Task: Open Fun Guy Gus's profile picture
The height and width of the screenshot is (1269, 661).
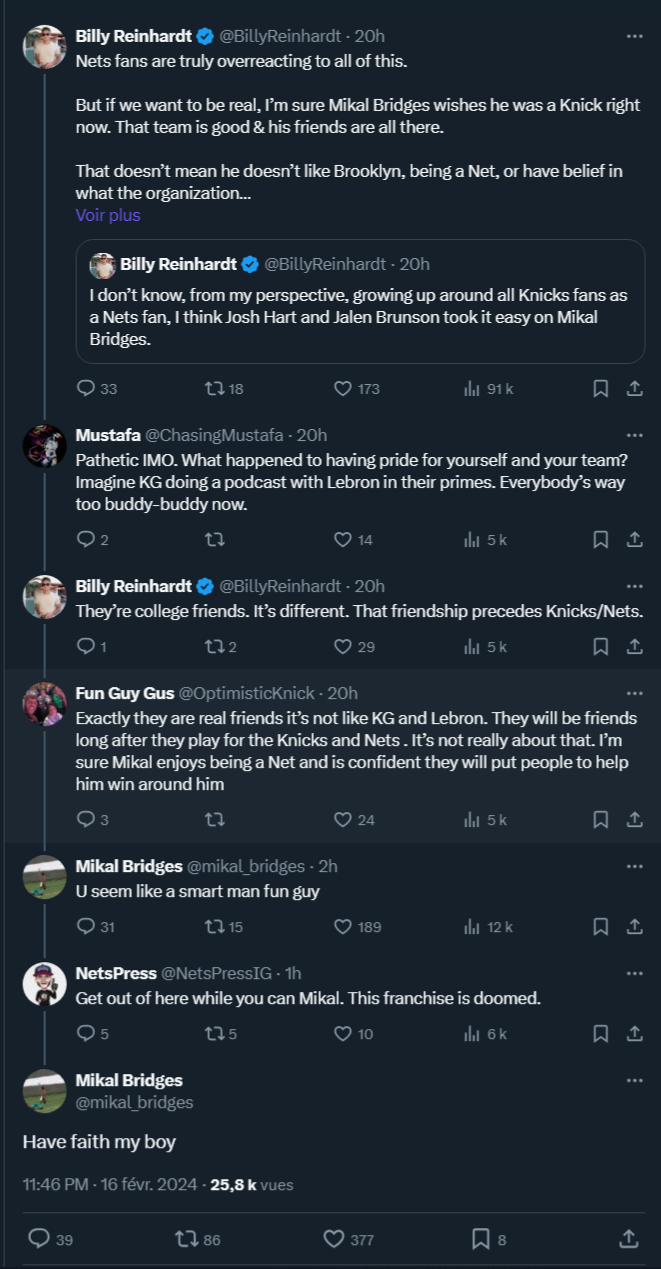Action: (44, 704)
